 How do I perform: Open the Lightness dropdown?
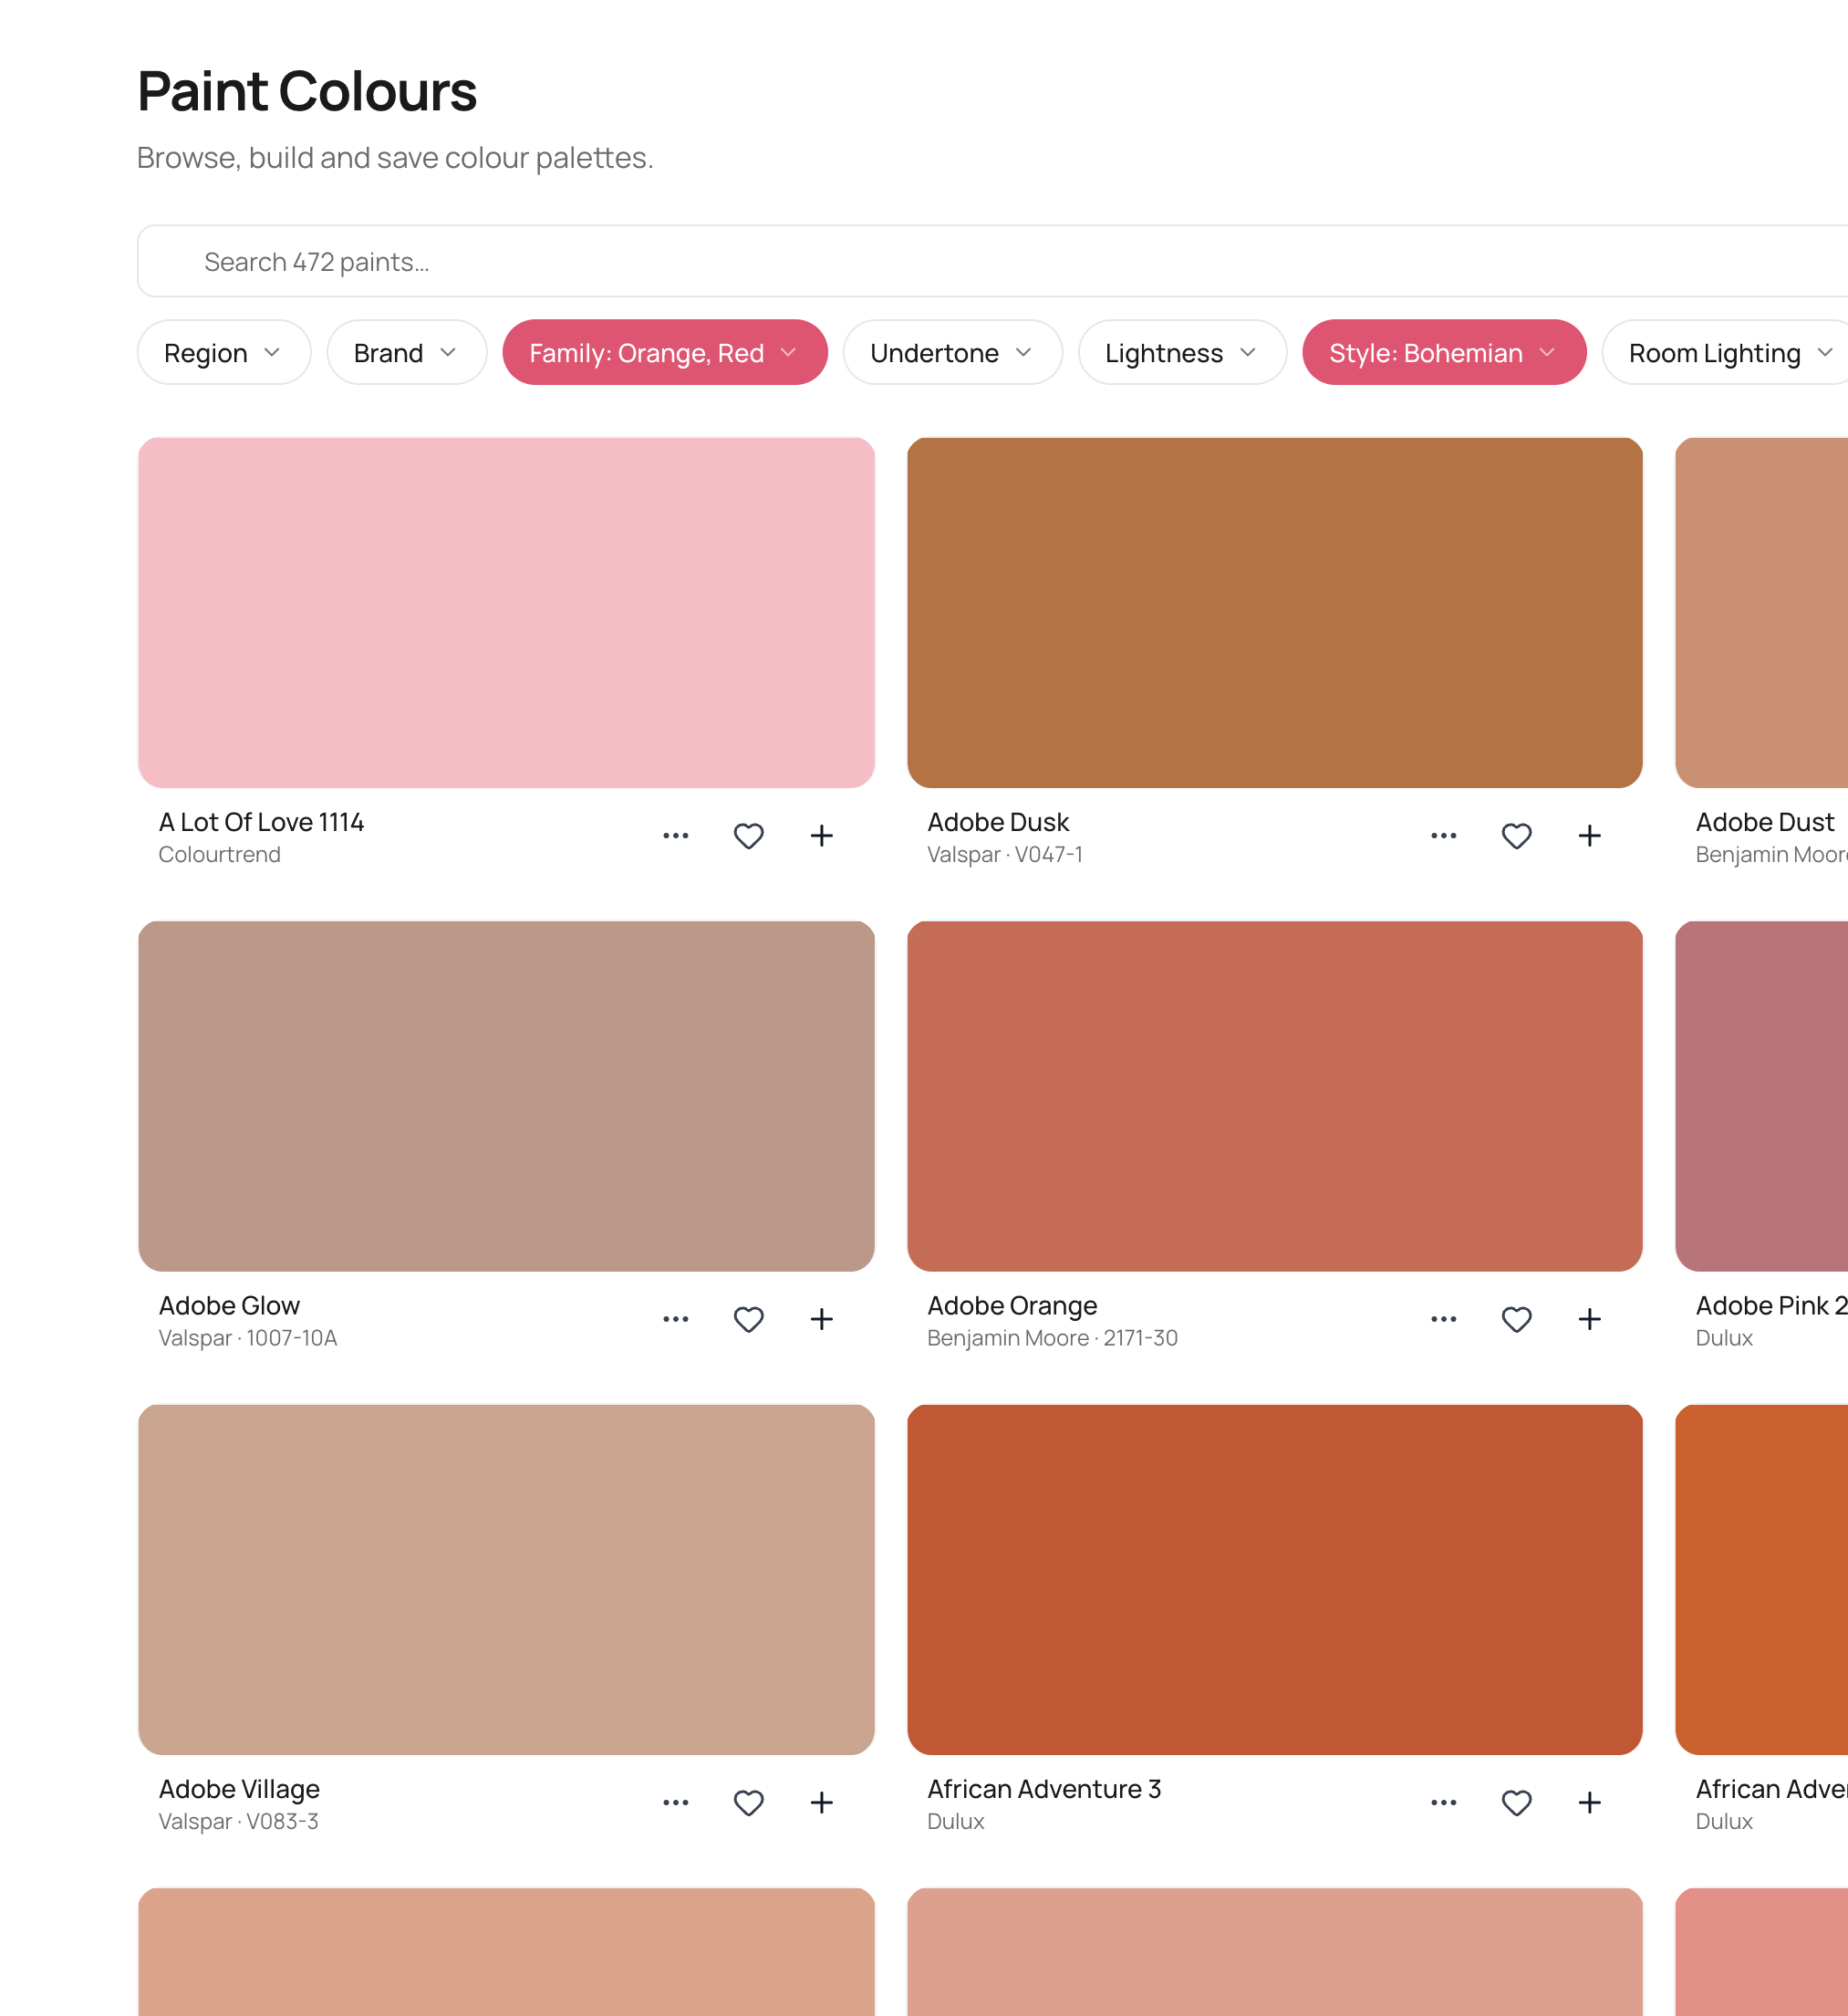(x=1181, y=352)
